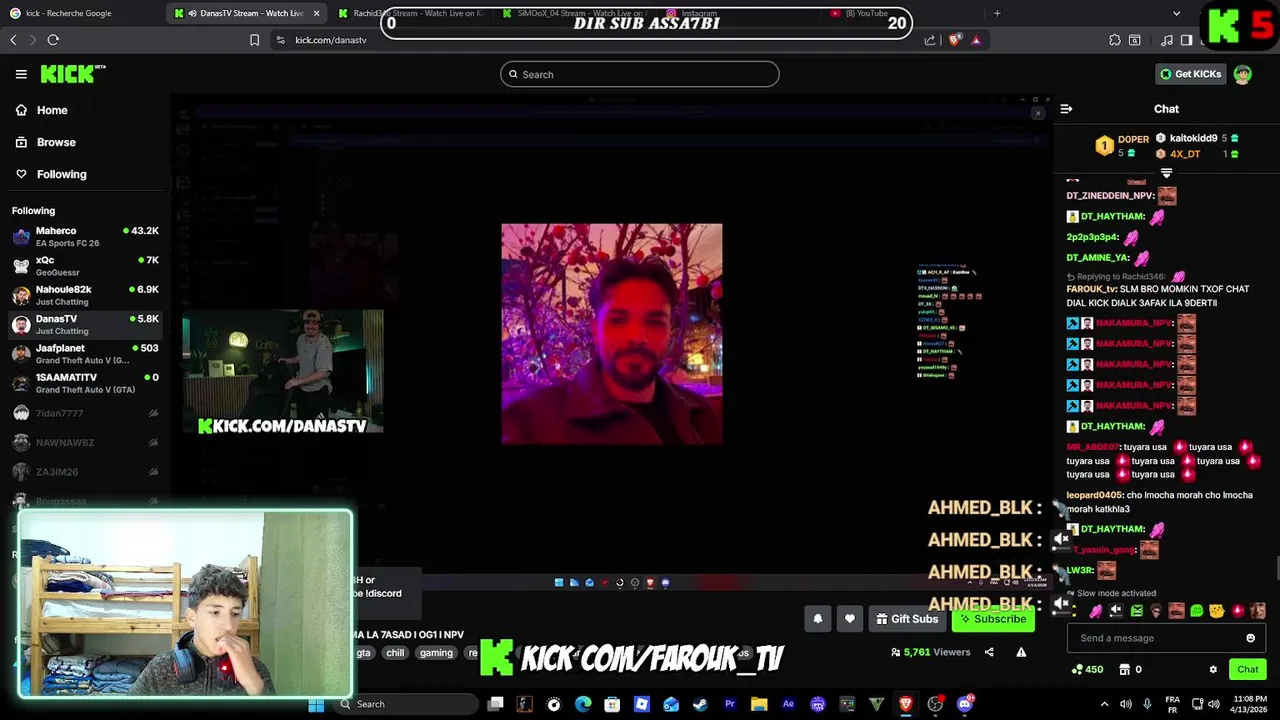Screen dimensions: 1280x720
Task: Switch to the kick - Recherche Google tab
Action: (82, 13)
